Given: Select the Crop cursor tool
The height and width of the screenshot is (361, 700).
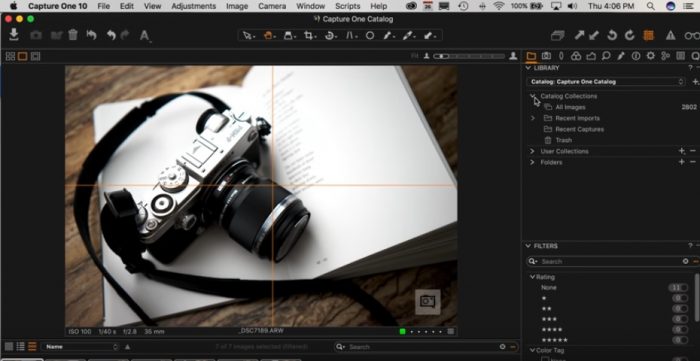Looking at the screenshot, I should (309, 35).
